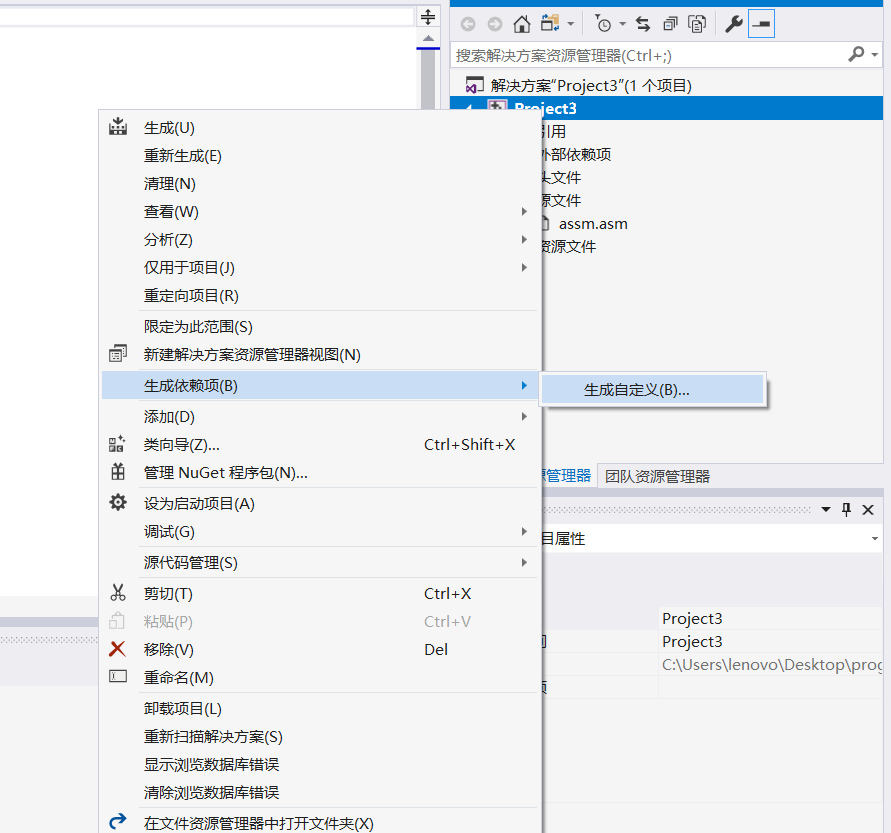
Task: Click the editor vertical scrollbar thumb
Action: pyautogui.click(x=428, y=78)
